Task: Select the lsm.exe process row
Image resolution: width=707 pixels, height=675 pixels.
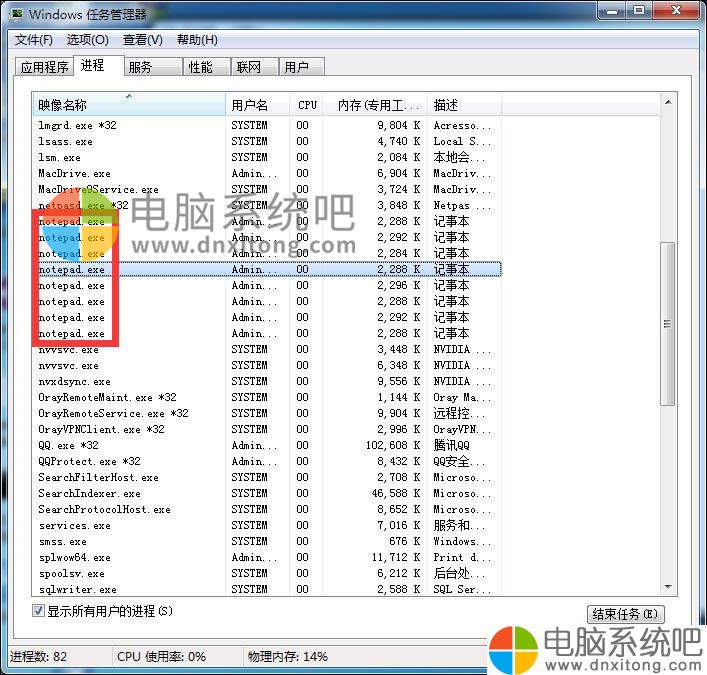Action: point(266,157)
